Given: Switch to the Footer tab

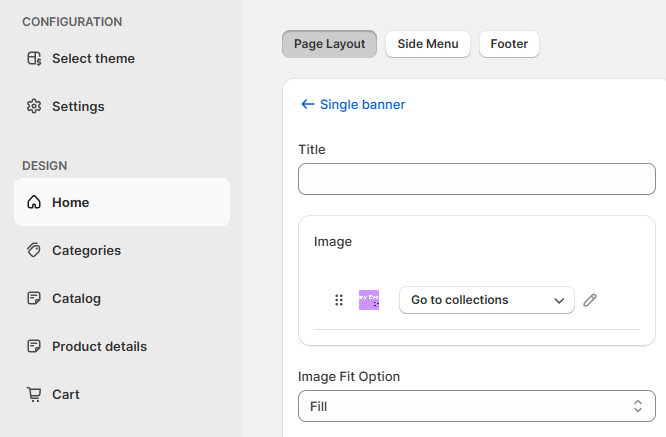Looking at the screenshot, I should click(x=509, y=44).
